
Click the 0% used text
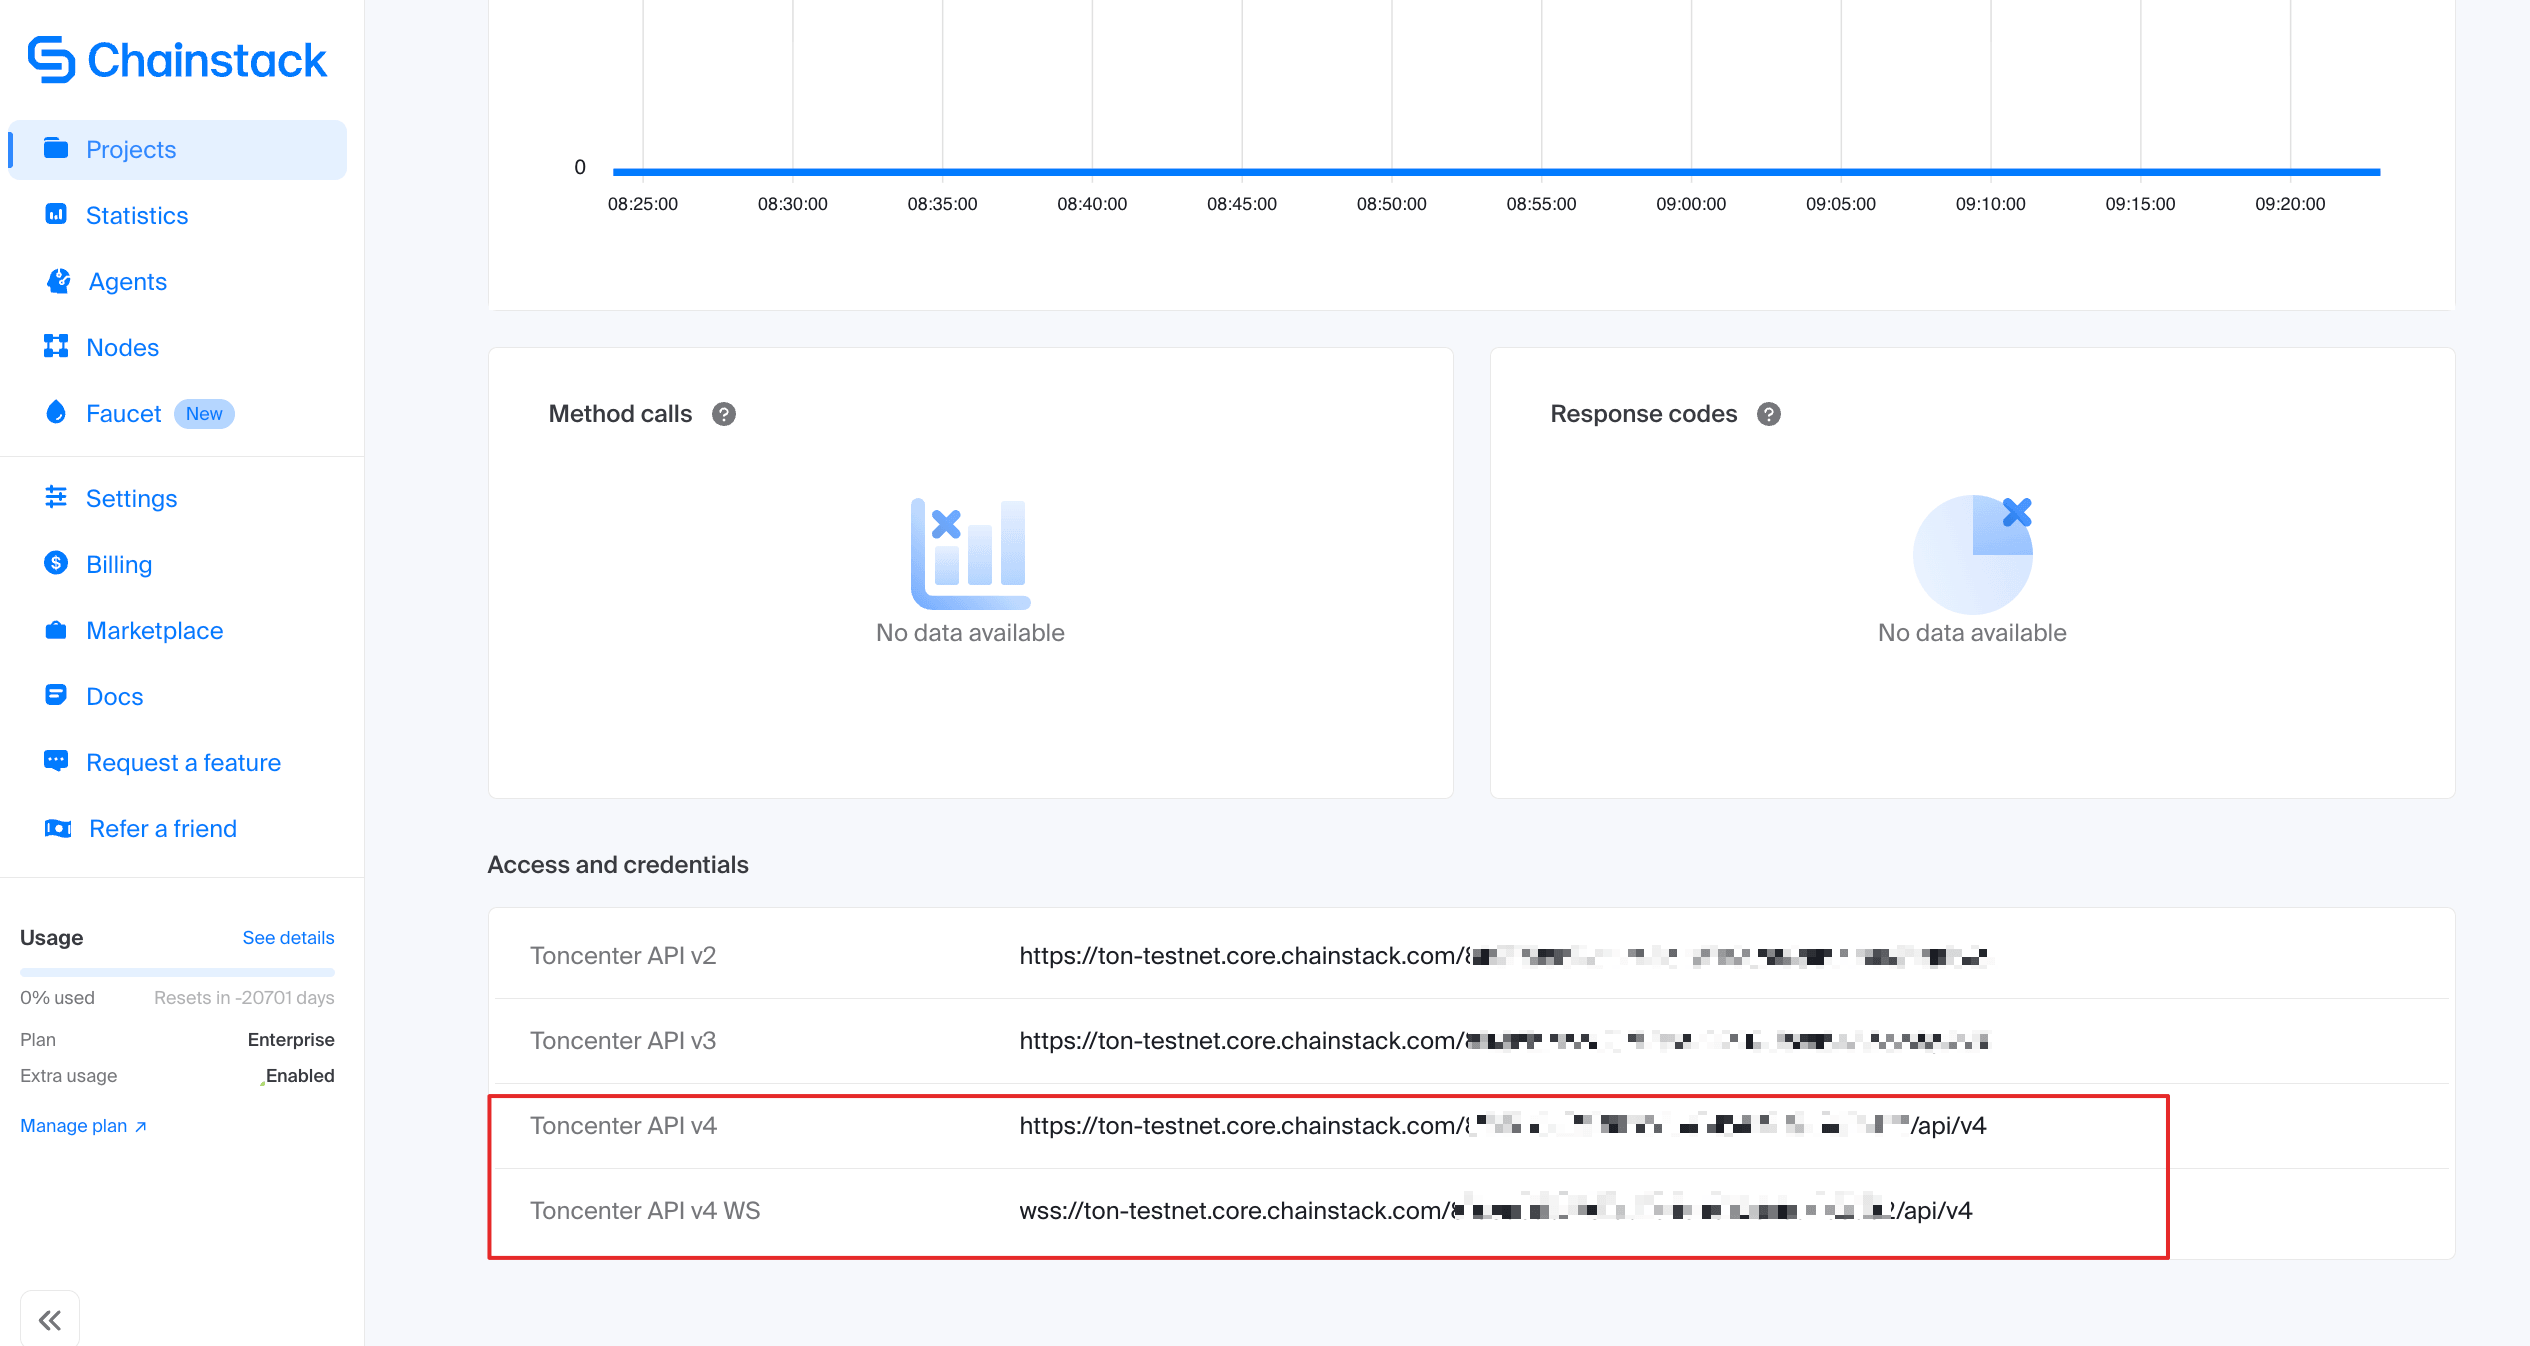point(57,997)
